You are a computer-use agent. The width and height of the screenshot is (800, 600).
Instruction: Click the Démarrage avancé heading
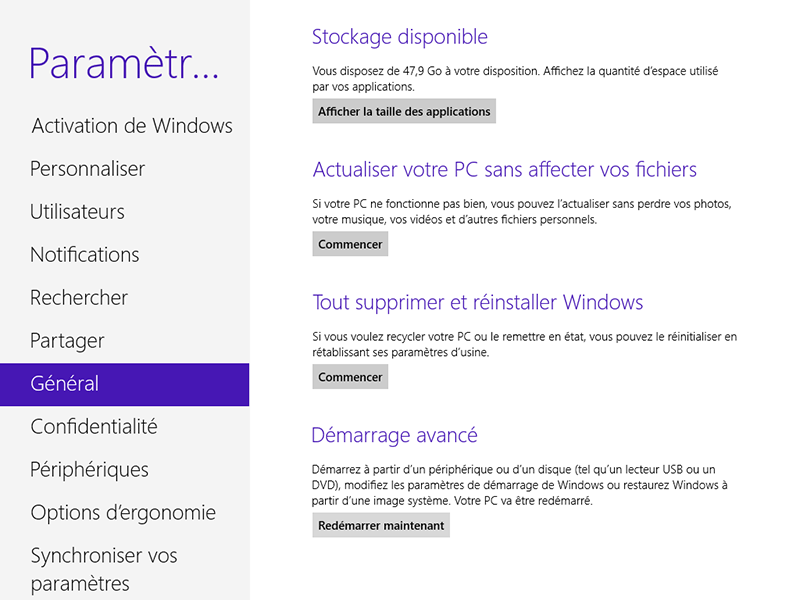(395, 435)
